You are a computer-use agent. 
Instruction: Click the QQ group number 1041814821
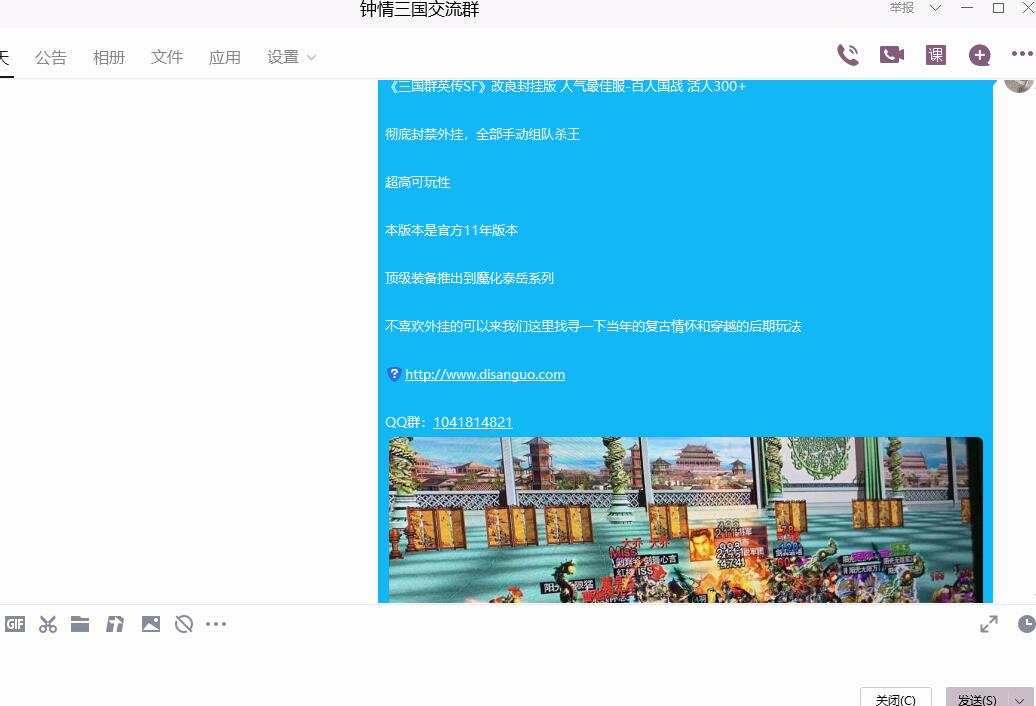coord(473,422)
